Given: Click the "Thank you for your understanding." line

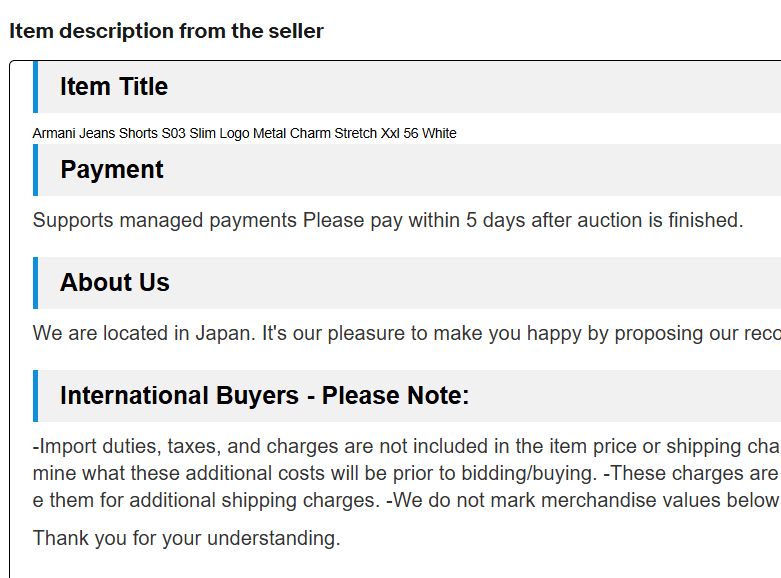Looking at the screenshot, I should coord(187,538).
